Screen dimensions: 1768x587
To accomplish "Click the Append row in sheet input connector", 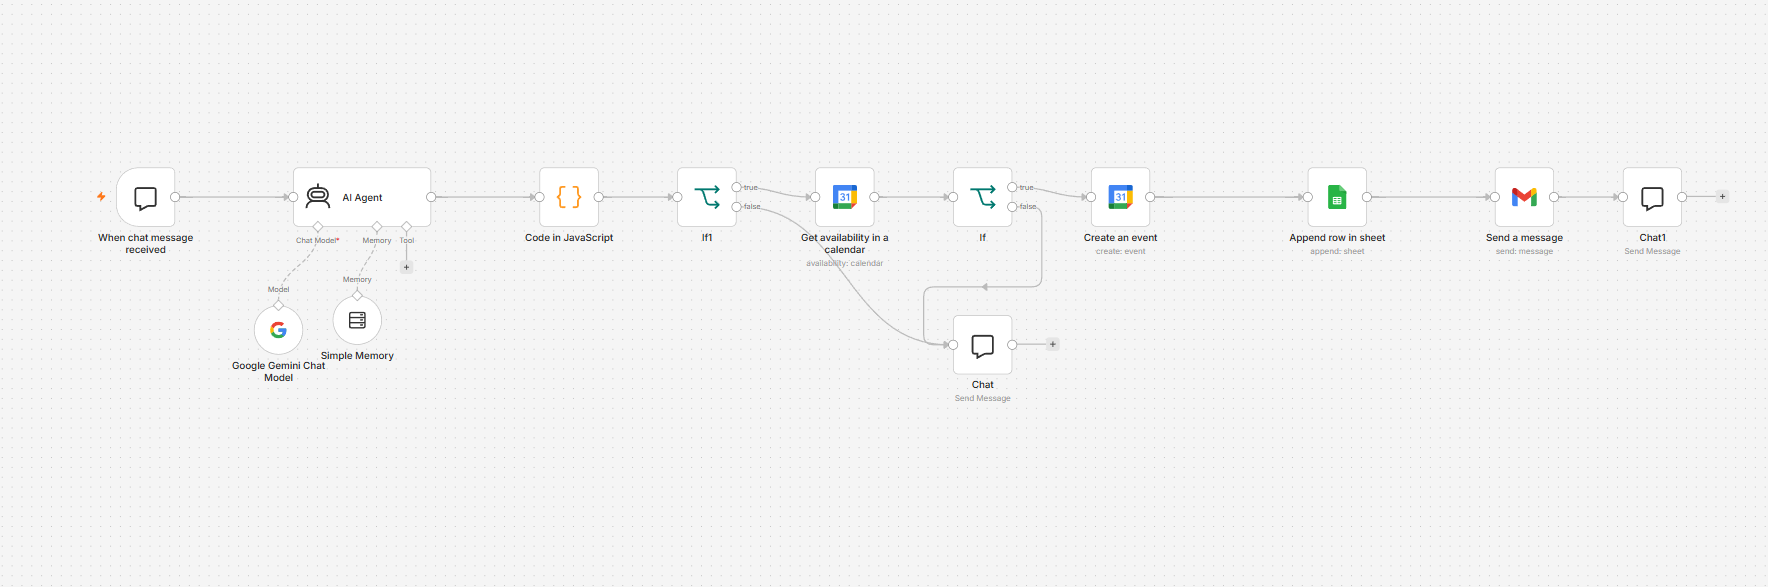I will coord(1308,197).
